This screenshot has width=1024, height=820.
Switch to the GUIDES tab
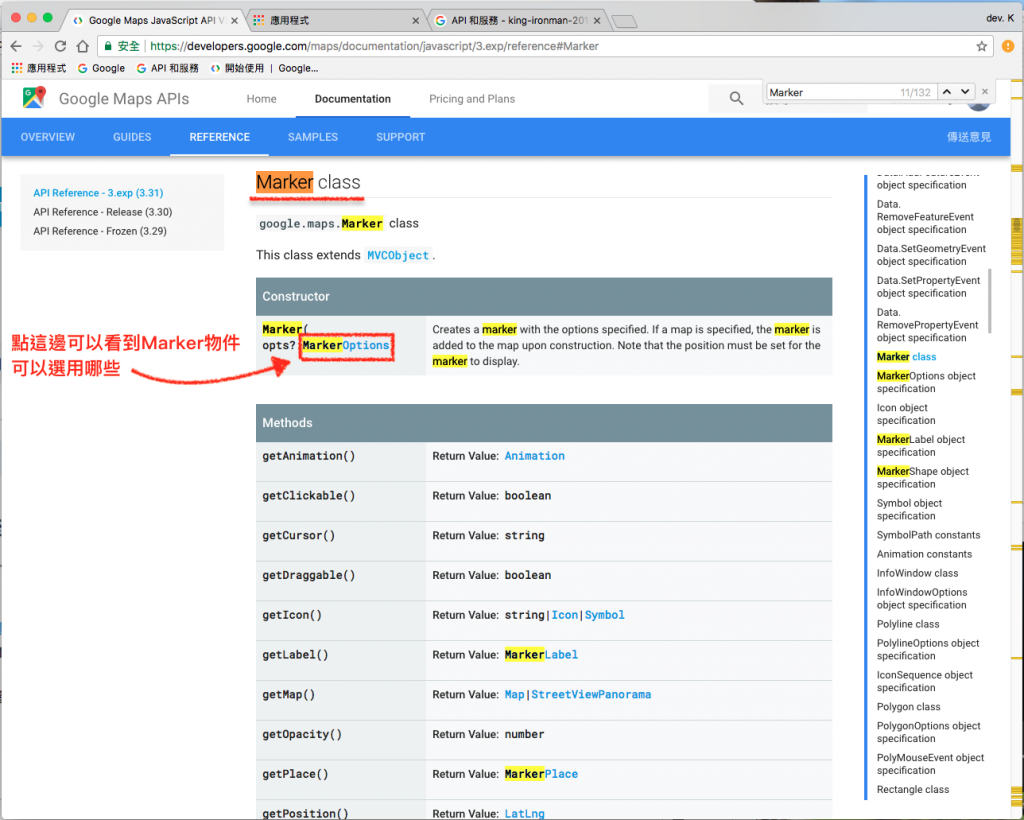(132, 137)
